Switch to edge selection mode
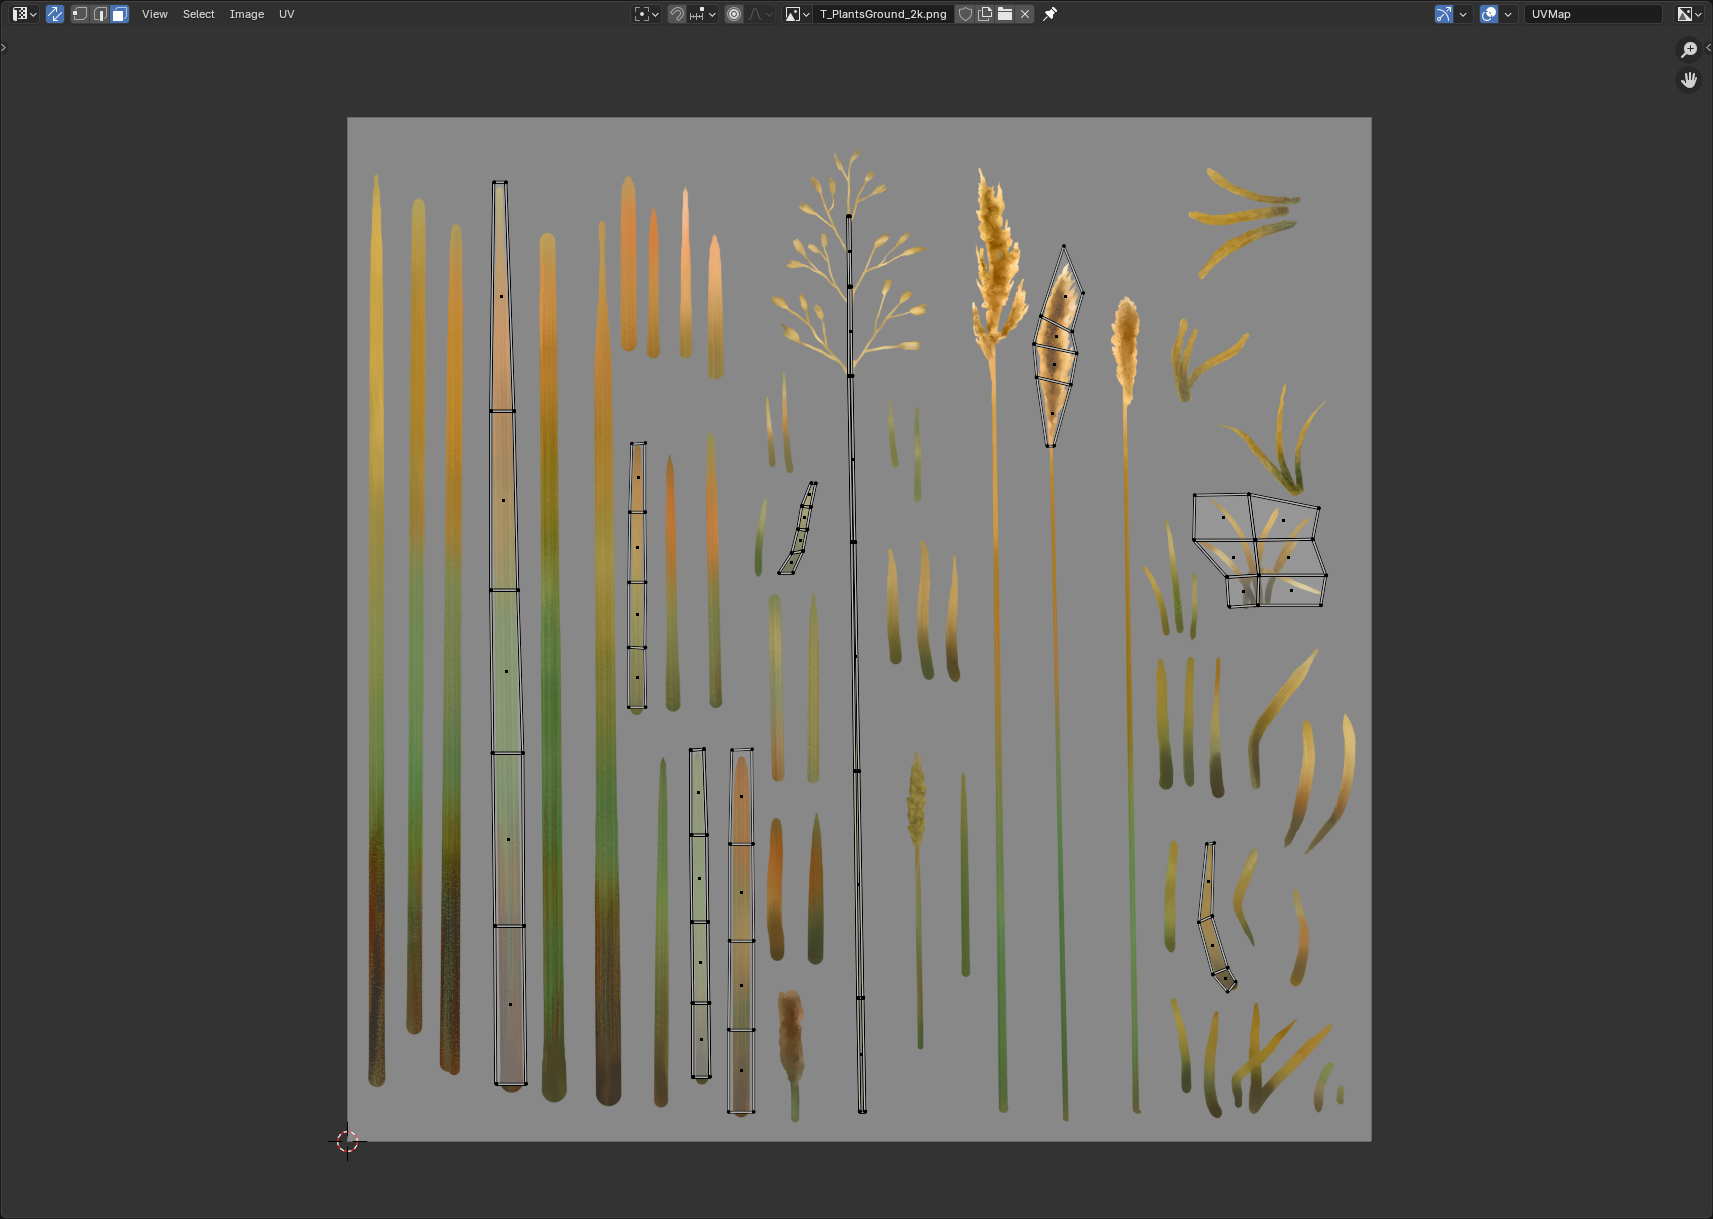Image resolution: width=1713 pixels, height=1219 pixels. tap(100, 14)
